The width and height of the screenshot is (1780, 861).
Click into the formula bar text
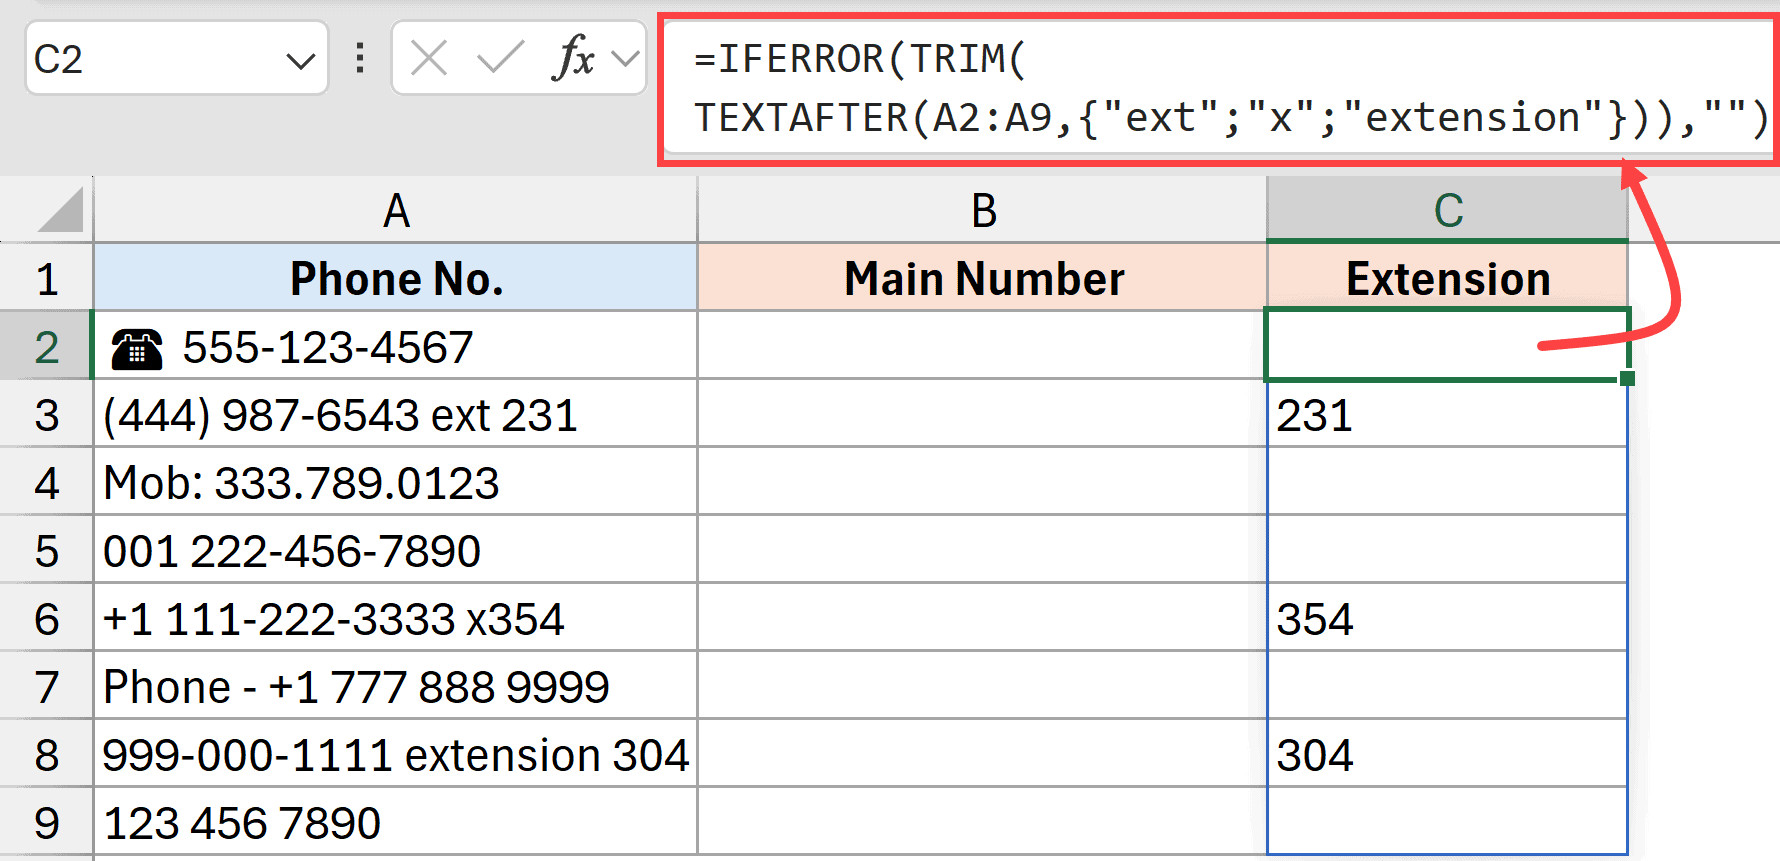coord(1200,88)
